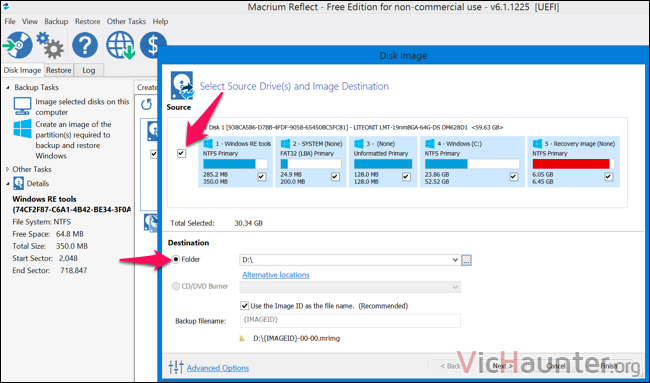650x383 pixels.
Task: Click the help question mark toolbar icon
Action: pos(85,45)
